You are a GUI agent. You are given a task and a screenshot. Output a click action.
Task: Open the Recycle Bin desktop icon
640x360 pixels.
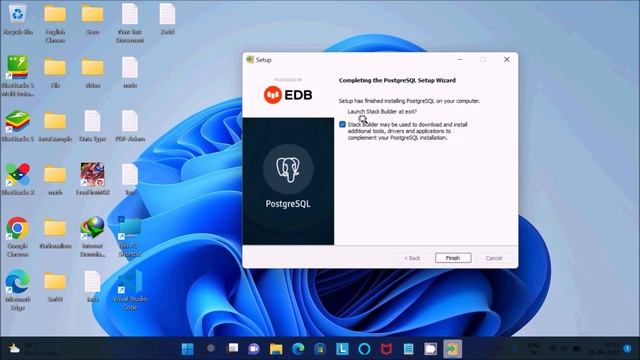pos(18,19)
